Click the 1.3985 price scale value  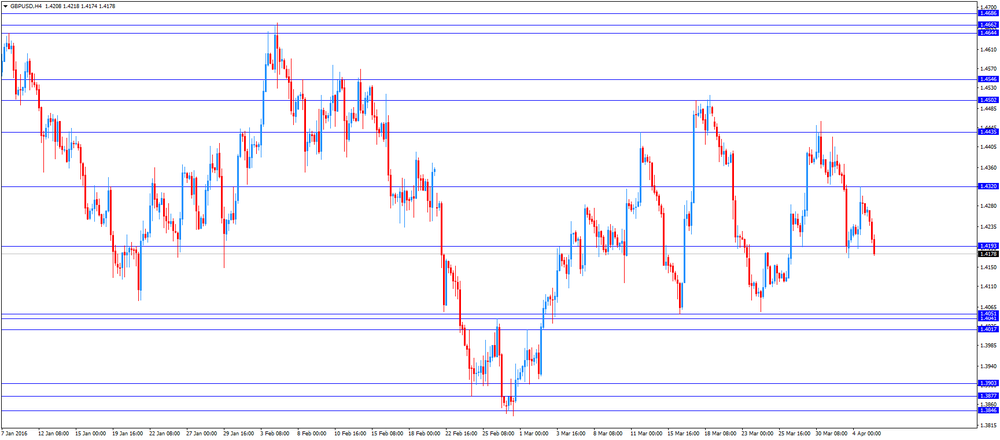(988, 346)
